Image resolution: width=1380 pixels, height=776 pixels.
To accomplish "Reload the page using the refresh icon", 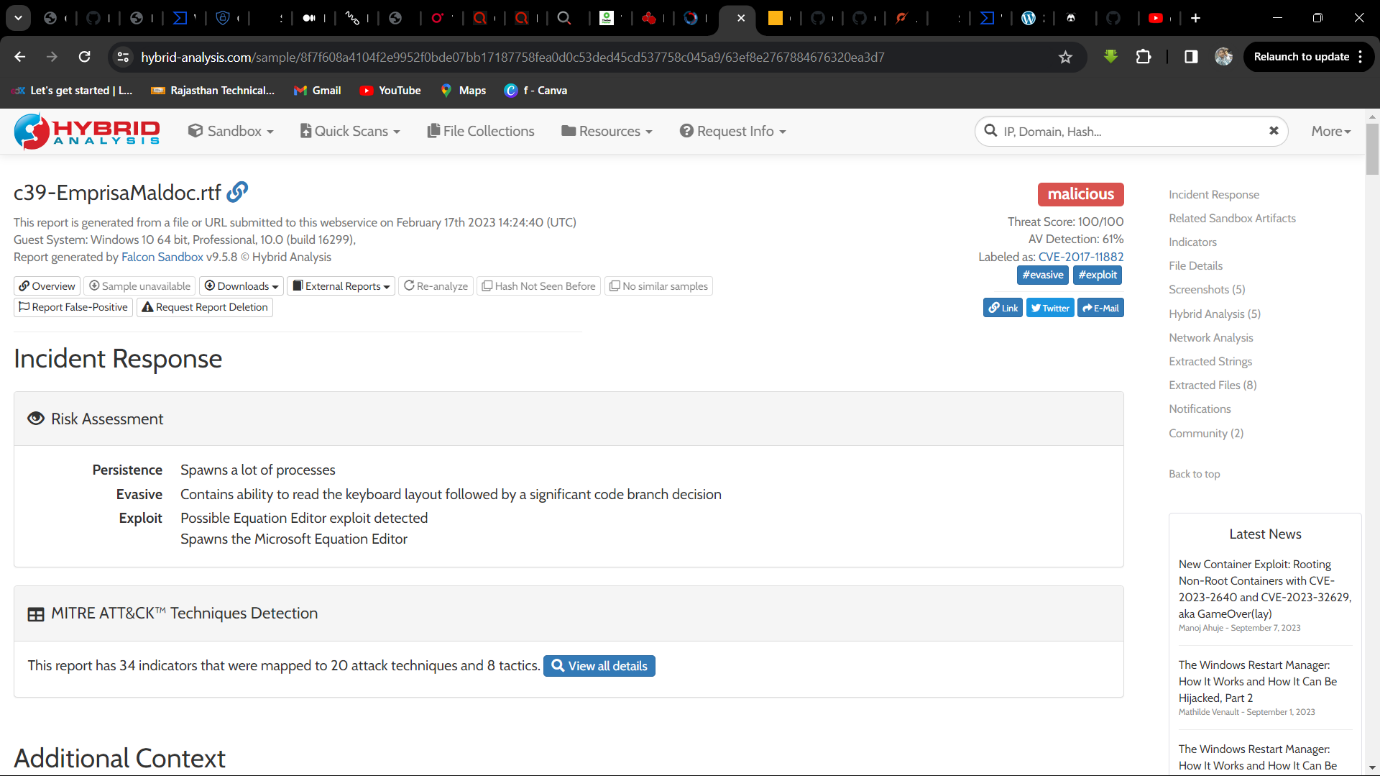I will (x=84, y=57).
